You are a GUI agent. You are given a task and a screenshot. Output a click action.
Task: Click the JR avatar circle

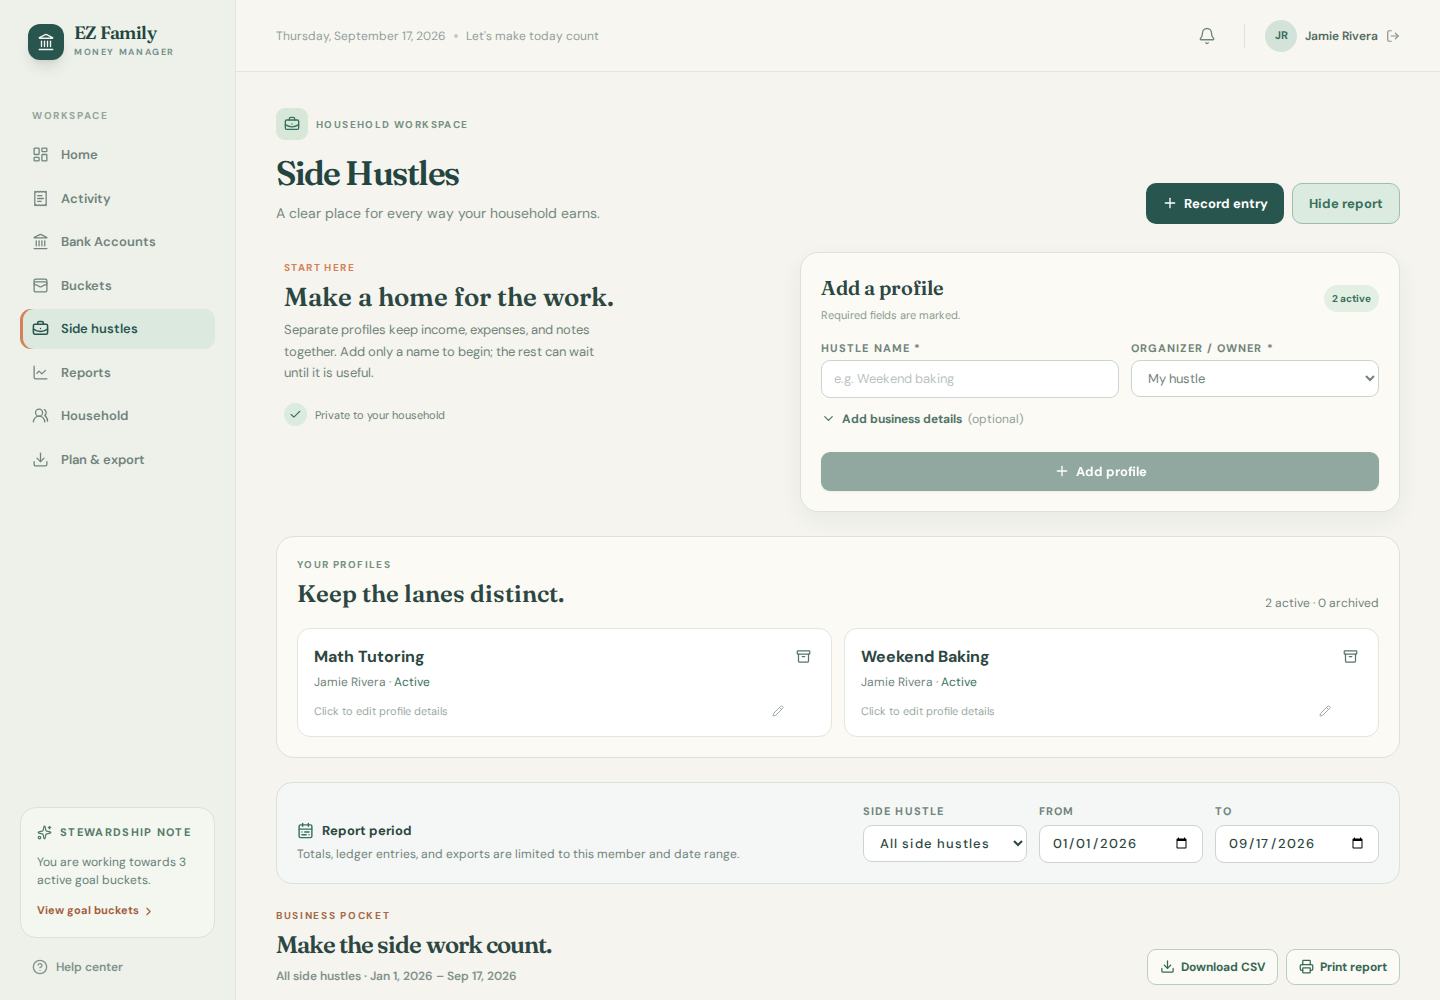(x=1281, y=36)
